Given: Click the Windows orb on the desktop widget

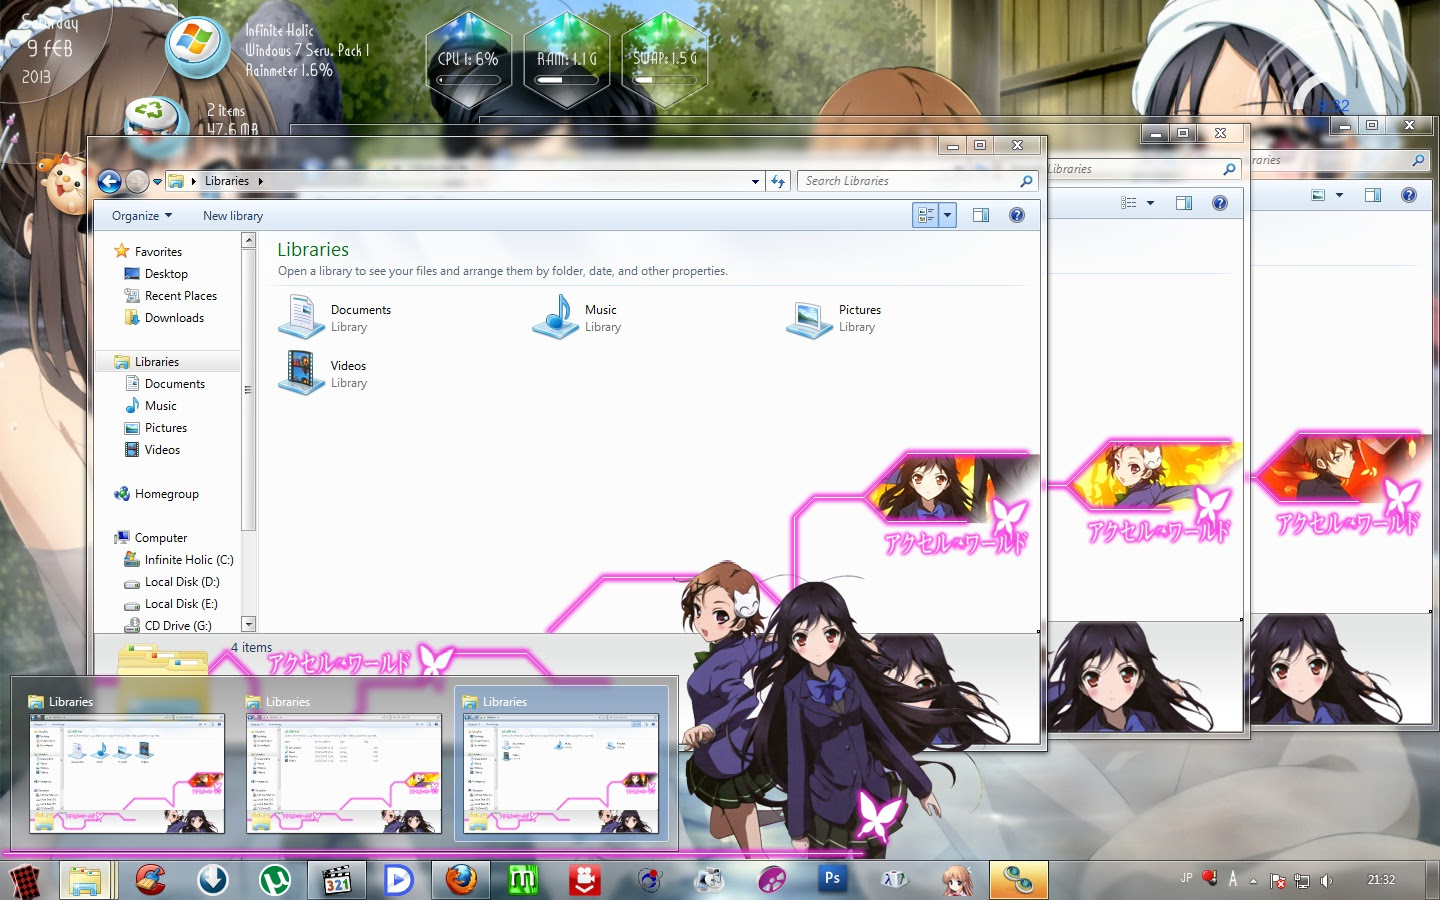Looking at the screenshot, I should (x=197, y=46).
